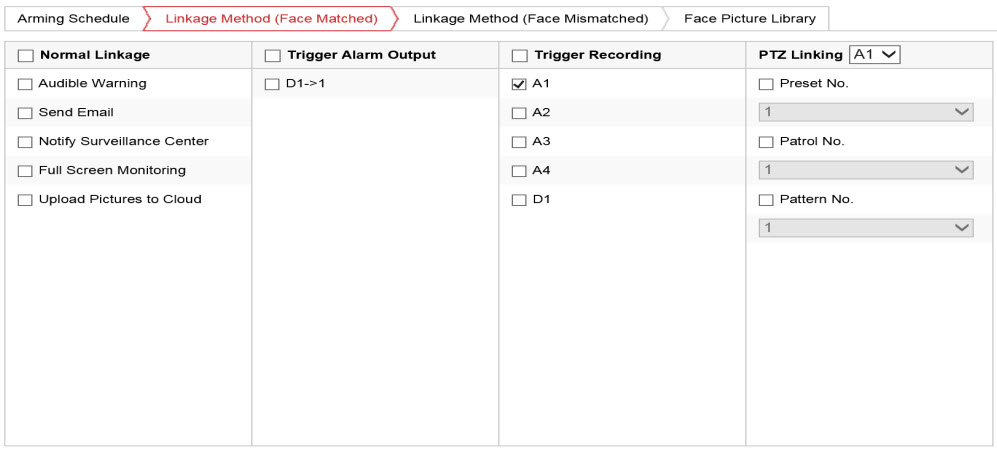Uncheck A1 under Trigger Recording
The height and width of the screenshot is (451, 997).
tap(519, 85)
